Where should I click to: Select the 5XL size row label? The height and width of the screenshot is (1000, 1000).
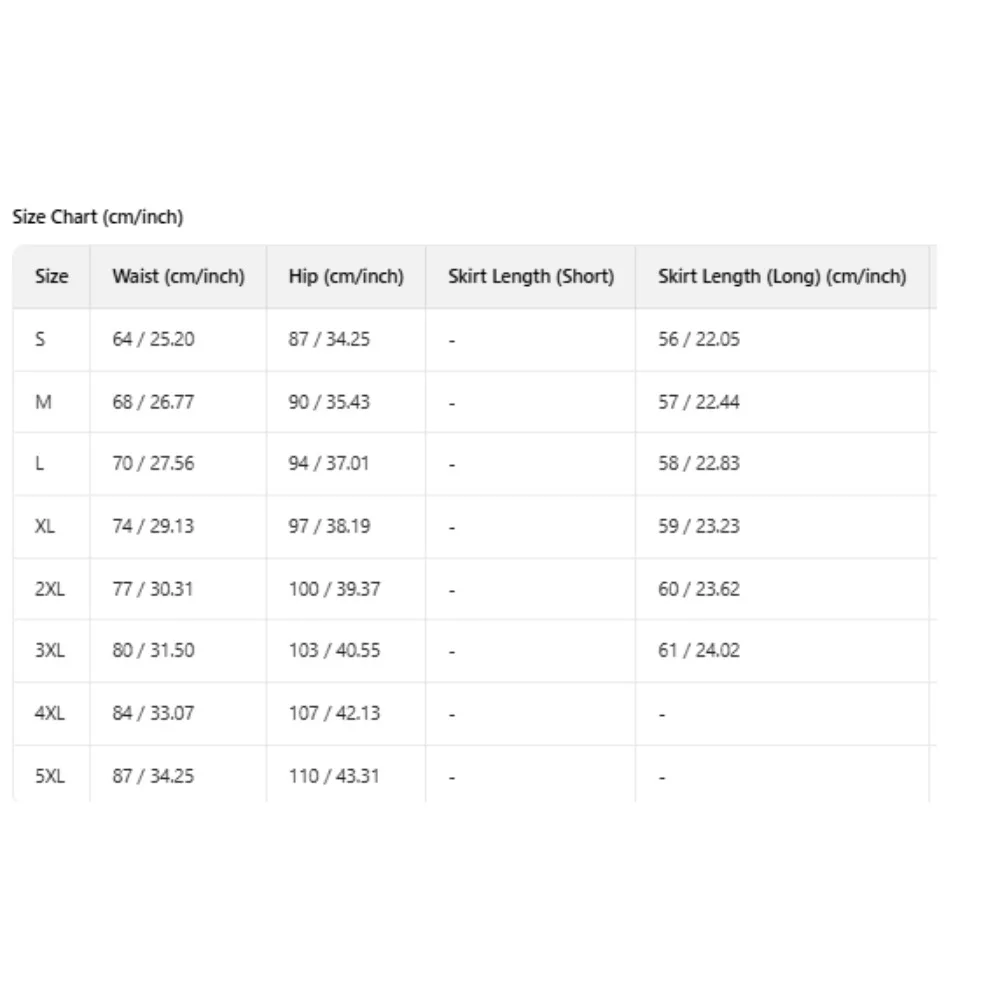tap(50, 776)
